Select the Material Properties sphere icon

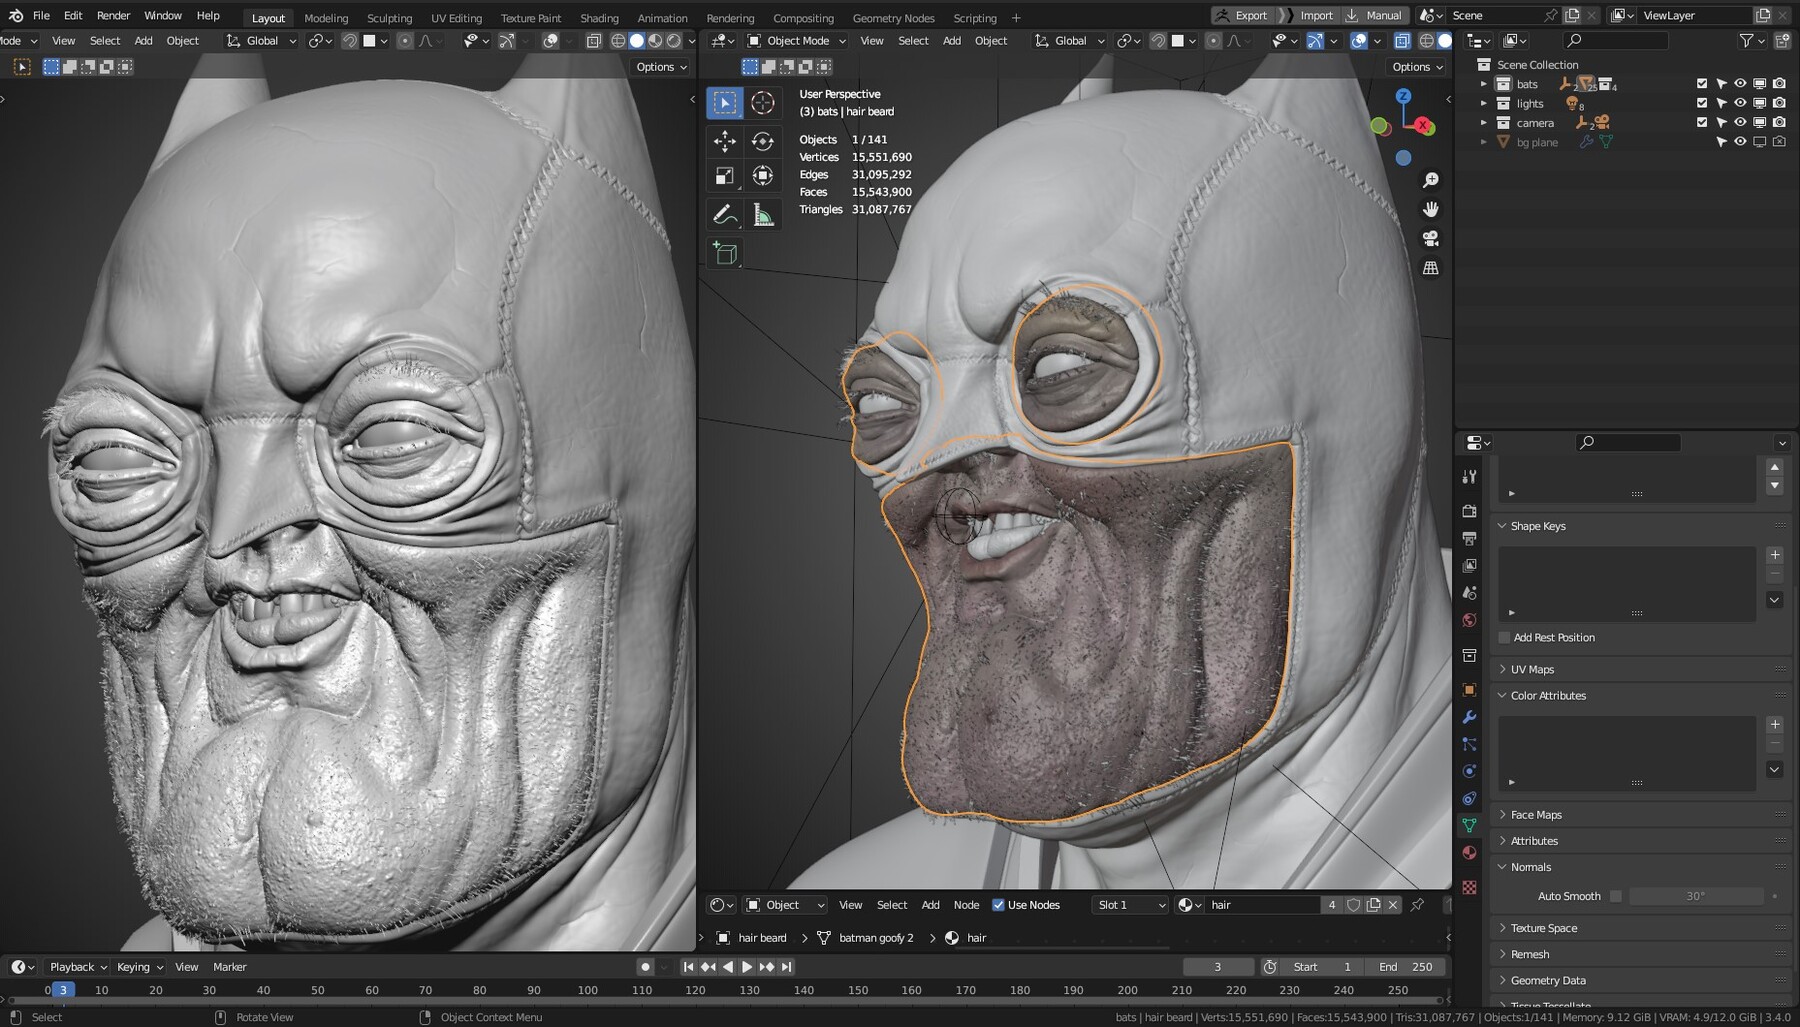1469,853
